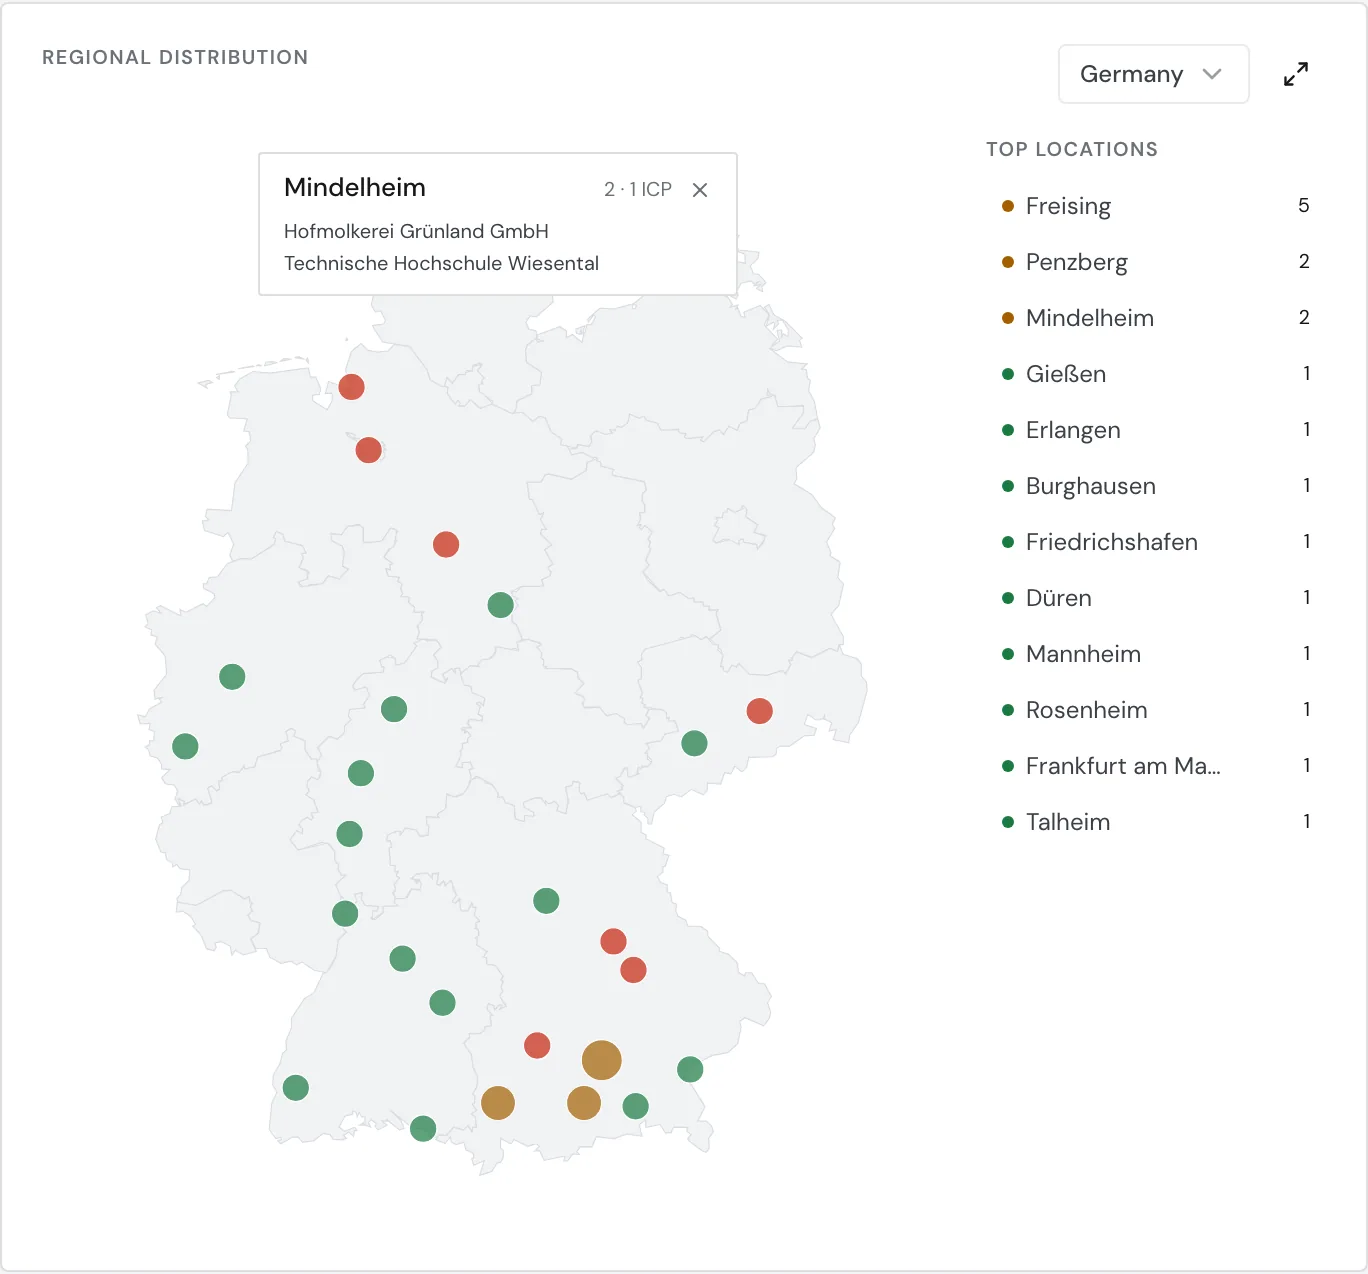The height and width of the screenshot is (1274, 1368).
Task: Click the largest orange marker on the map
Action: (602, 1060)
